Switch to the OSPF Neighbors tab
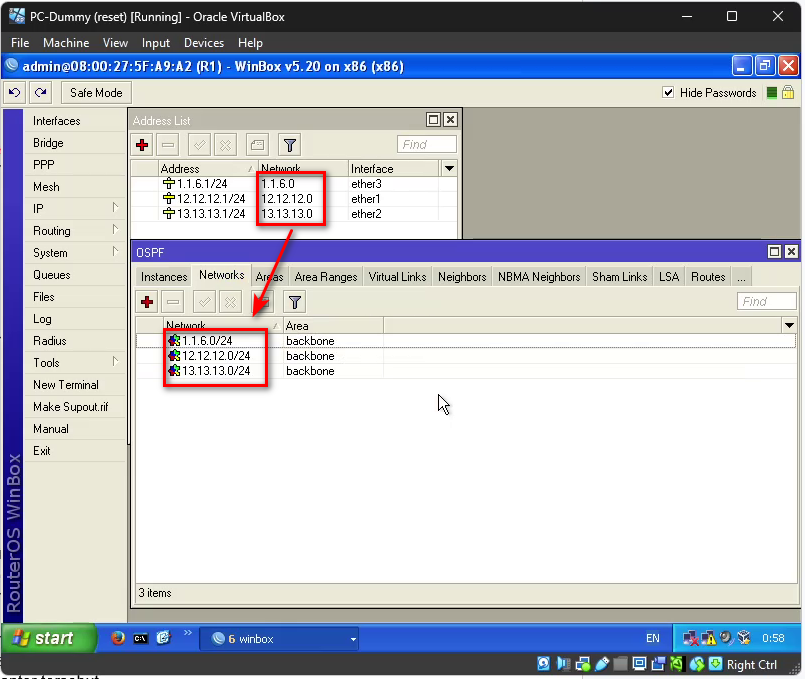Image resolution: width=805 pixels, height=679 pixels. point(462,277)
